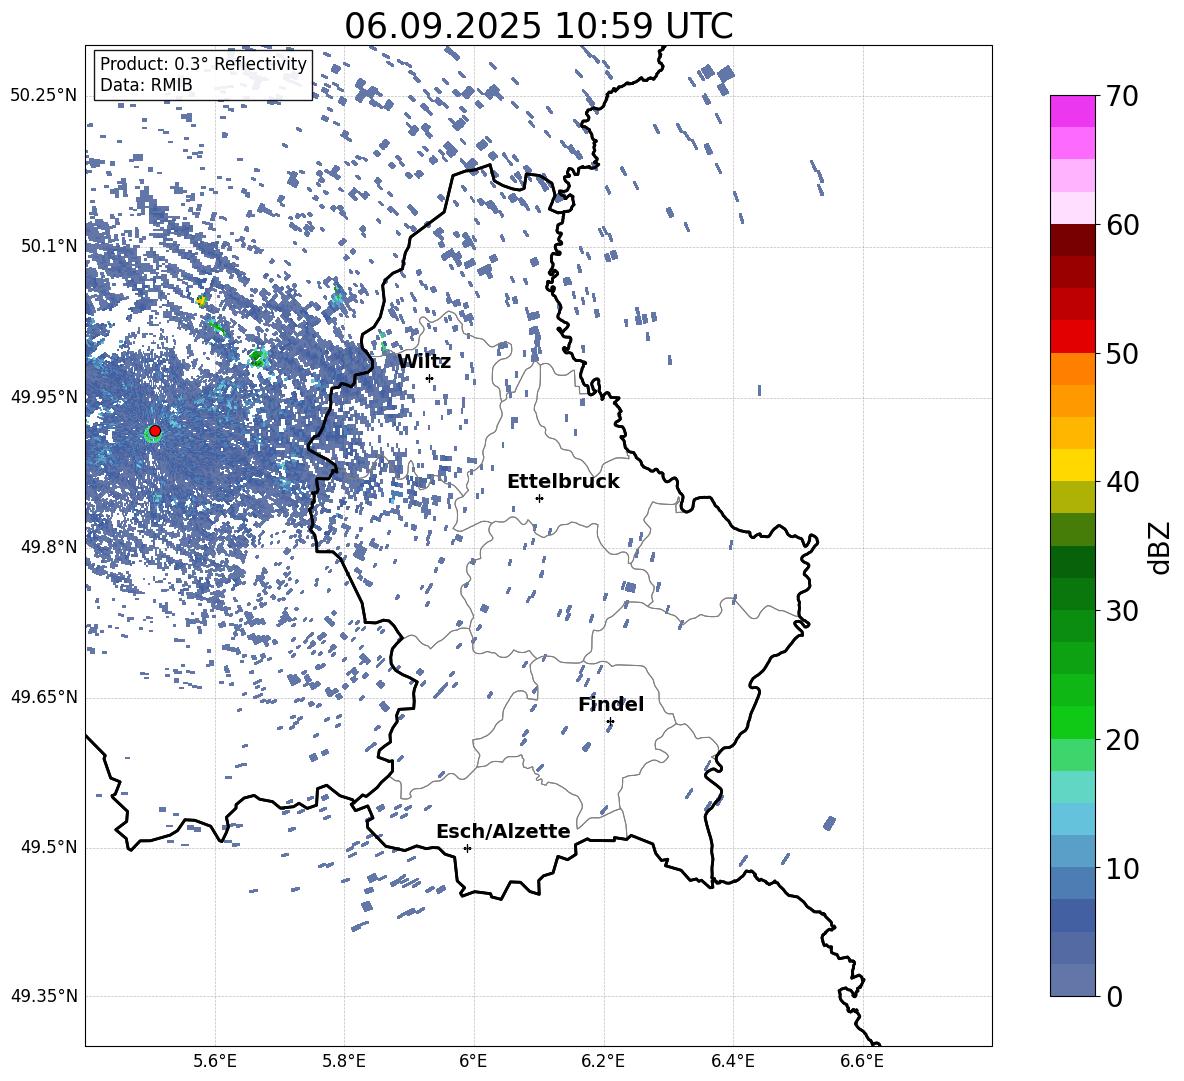This screenshot has width=1184, height=1081.
Task: Click the 6.2°E longitude tick label
Action: click(x=603, y=1061)
